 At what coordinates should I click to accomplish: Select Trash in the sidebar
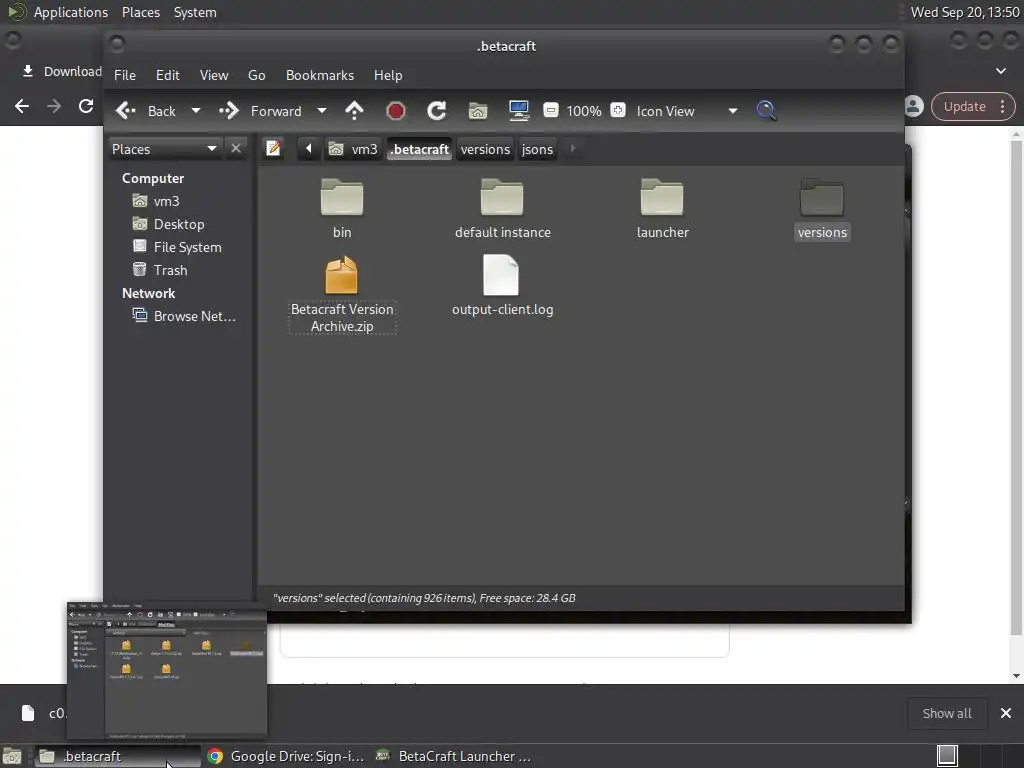click(x=161, y=270)
